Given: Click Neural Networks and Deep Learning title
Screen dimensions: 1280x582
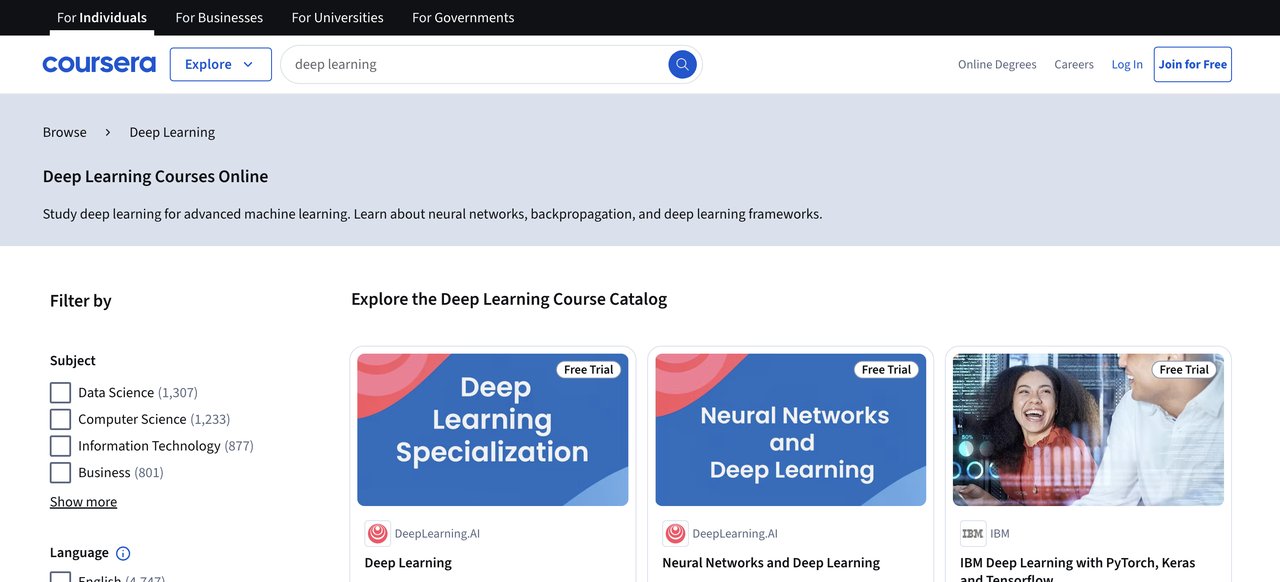Looking at the screenshot, I should click(x=771, y=563).
